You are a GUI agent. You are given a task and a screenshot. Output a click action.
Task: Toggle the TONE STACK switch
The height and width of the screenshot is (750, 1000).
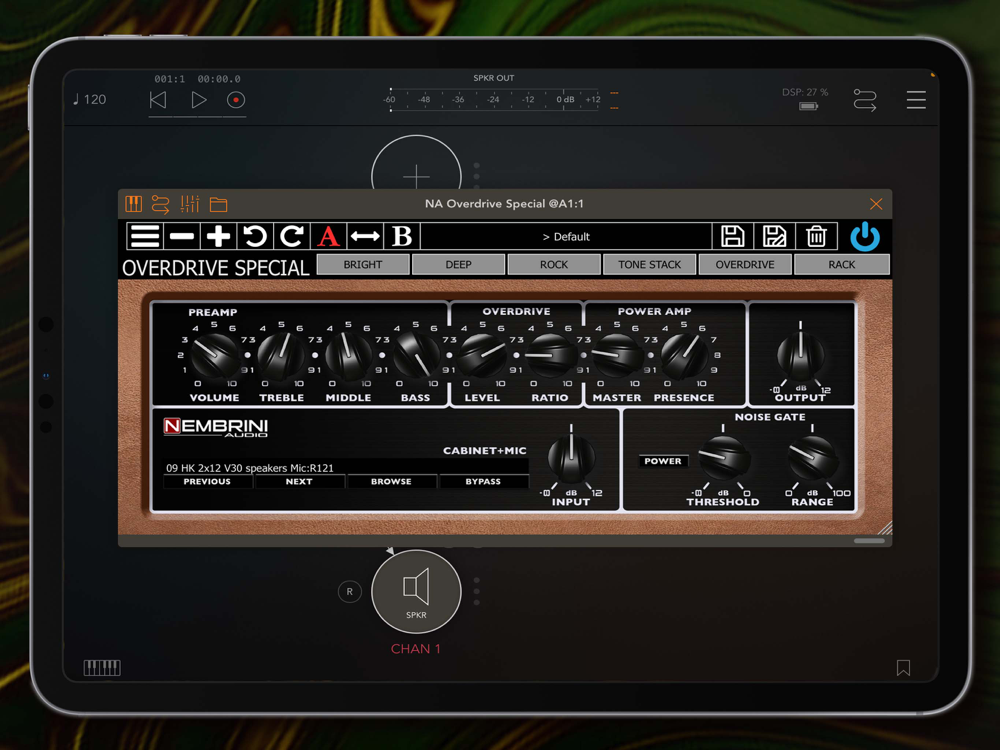(x=649, y=265)
